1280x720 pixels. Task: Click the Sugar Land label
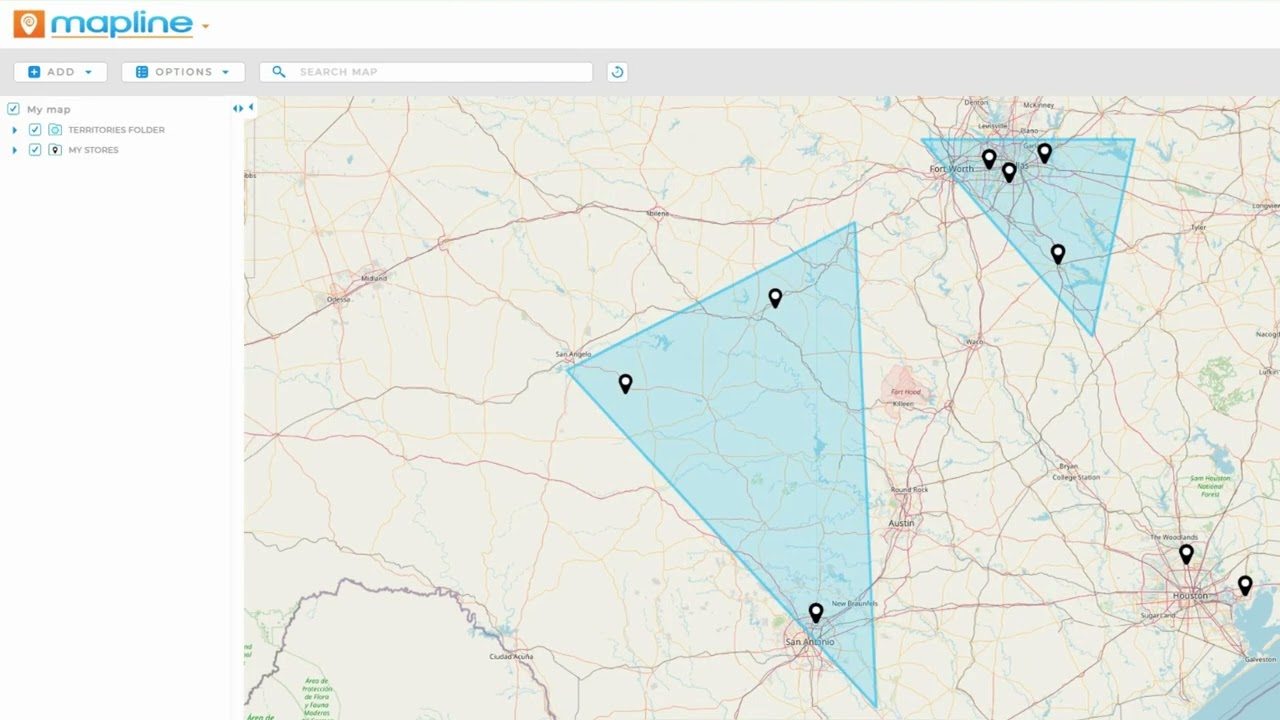coord(1157,616)
